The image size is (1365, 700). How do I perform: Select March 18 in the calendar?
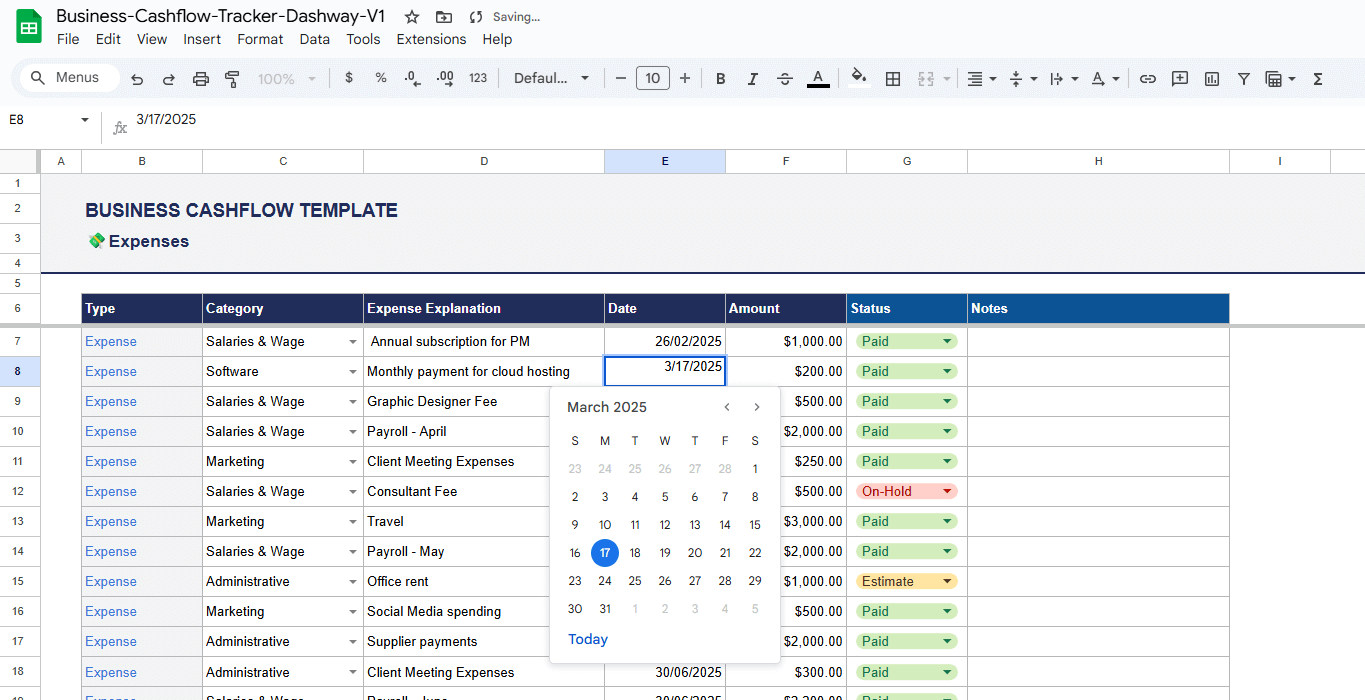[635, 553]
